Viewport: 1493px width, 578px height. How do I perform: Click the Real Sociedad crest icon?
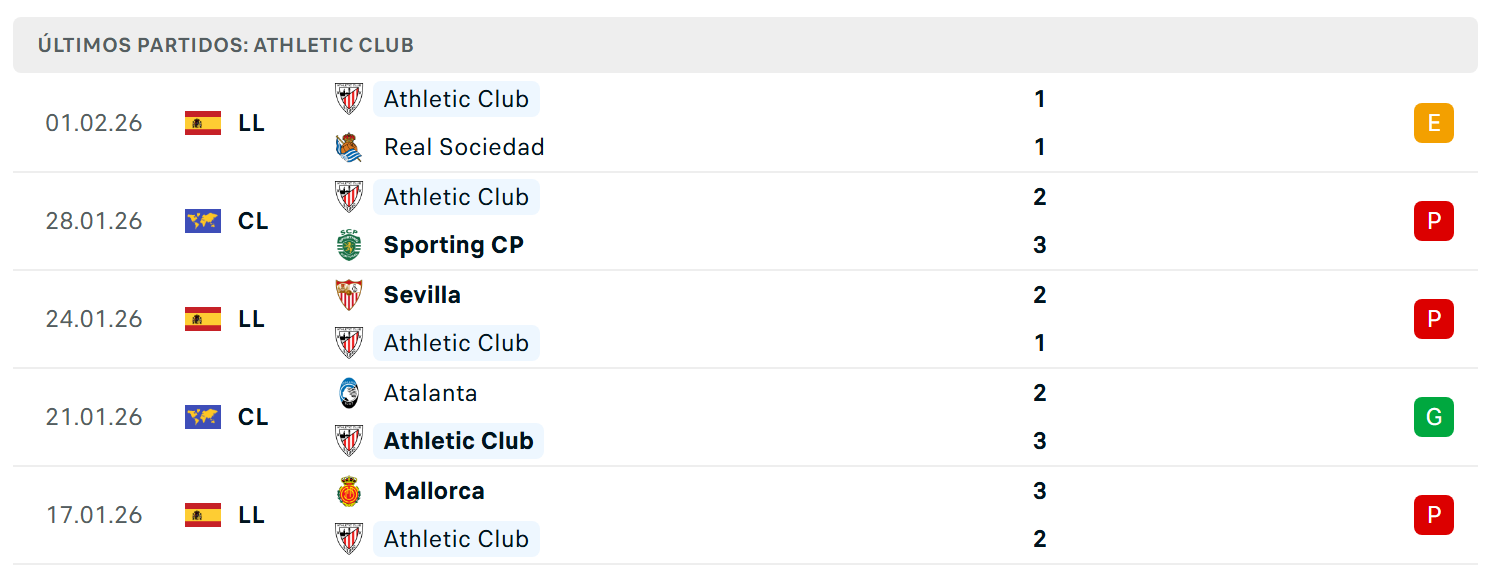tap(349, 147)
